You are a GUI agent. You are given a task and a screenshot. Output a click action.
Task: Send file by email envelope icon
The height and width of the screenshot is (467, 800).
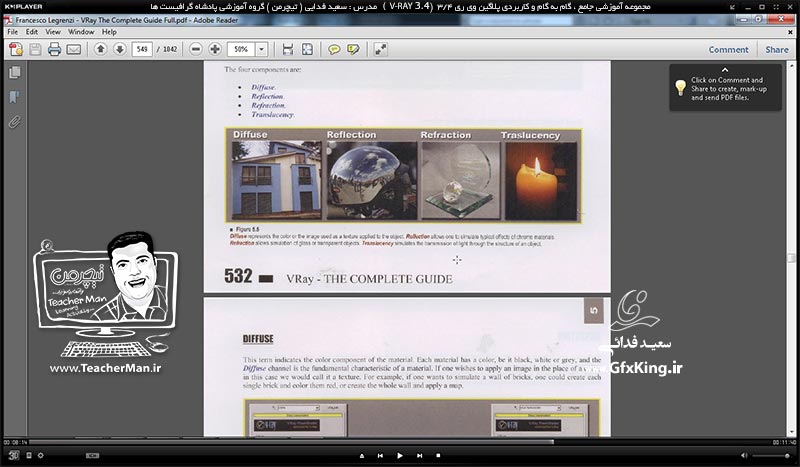[x=74, y=50]
